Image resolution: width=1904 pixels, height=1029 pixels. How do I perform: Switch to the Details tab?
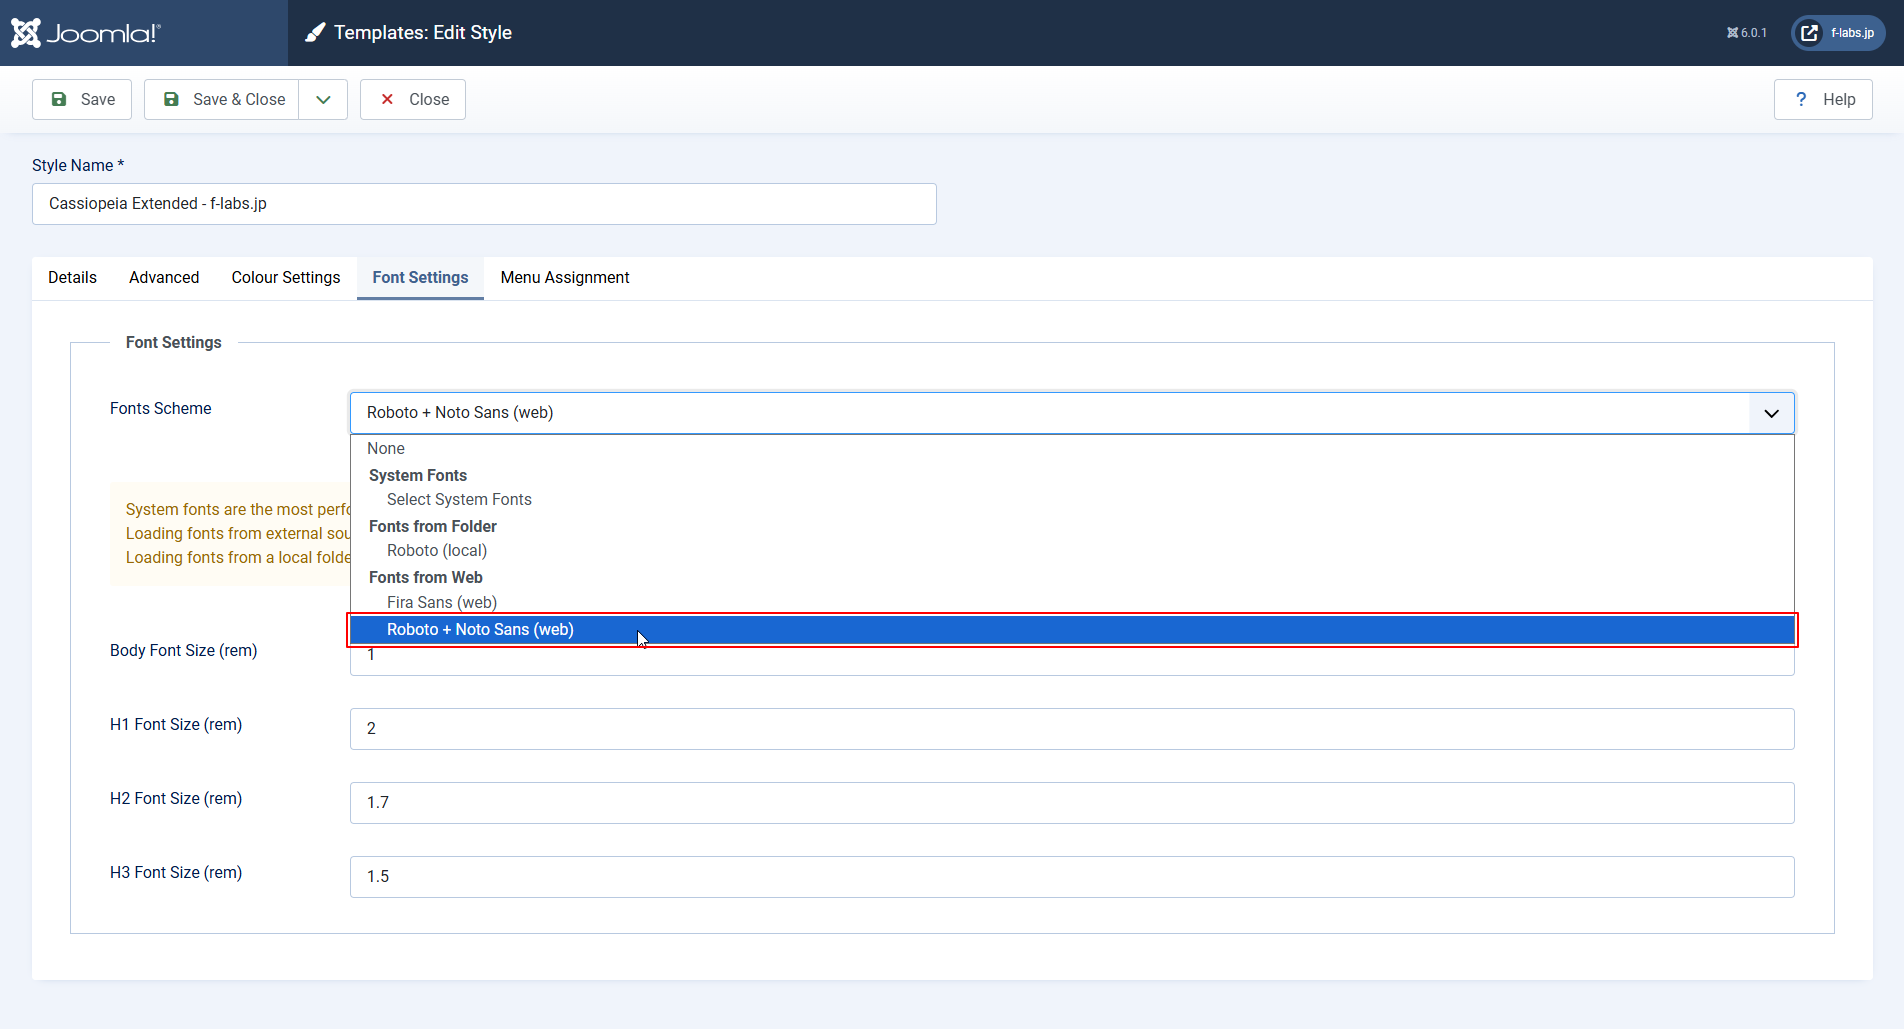(72, 277)
